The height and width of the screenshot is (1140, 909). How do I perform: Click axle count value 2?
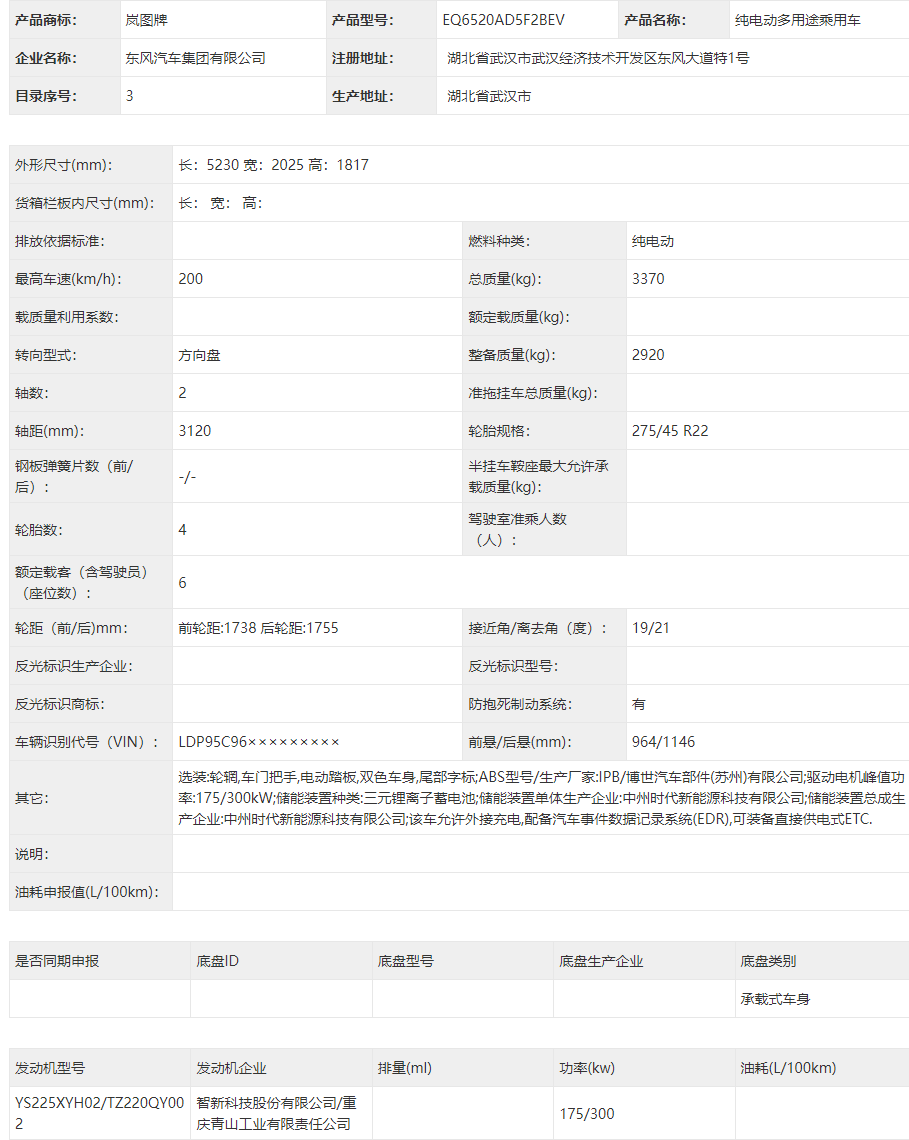pos(183,393)
